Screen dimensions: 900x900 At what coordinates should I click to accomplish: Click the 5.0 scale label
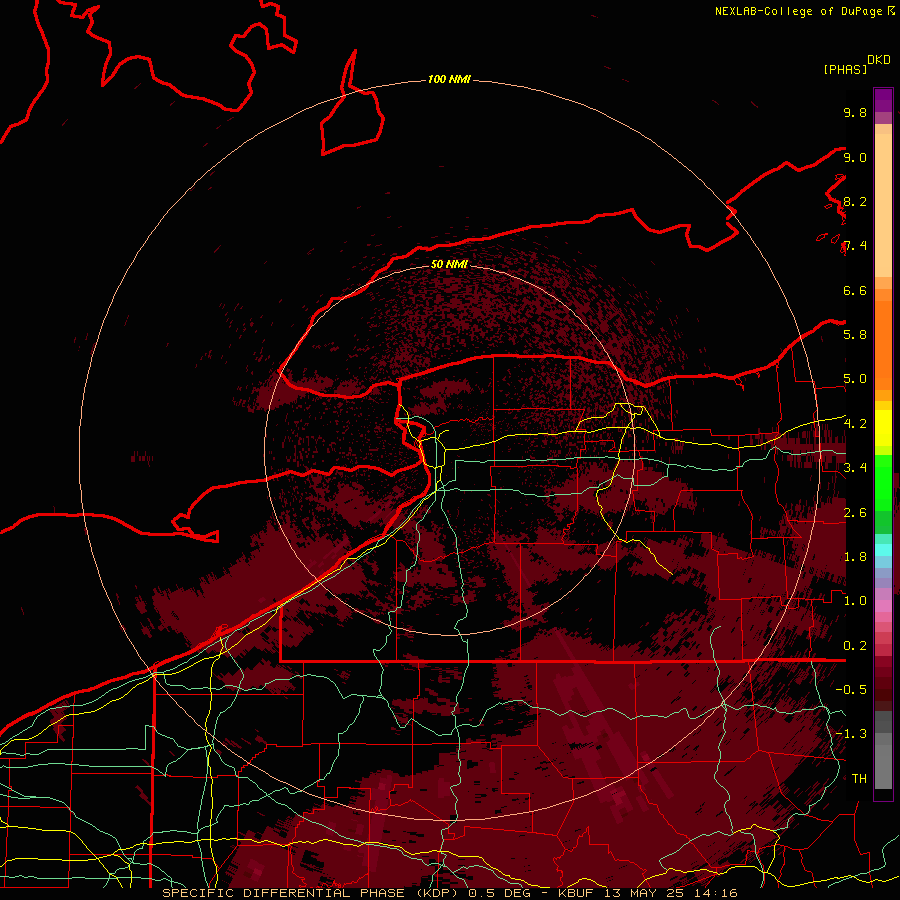coord(855,379)
